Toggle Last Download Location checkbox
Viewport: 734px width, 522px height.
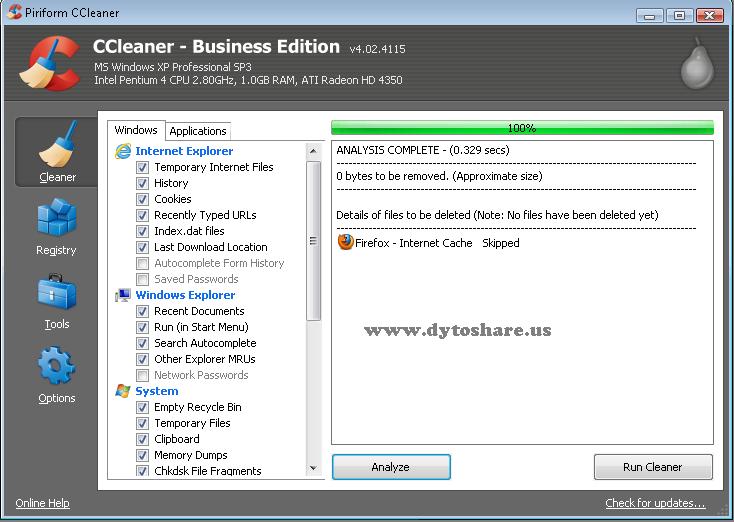142,247
